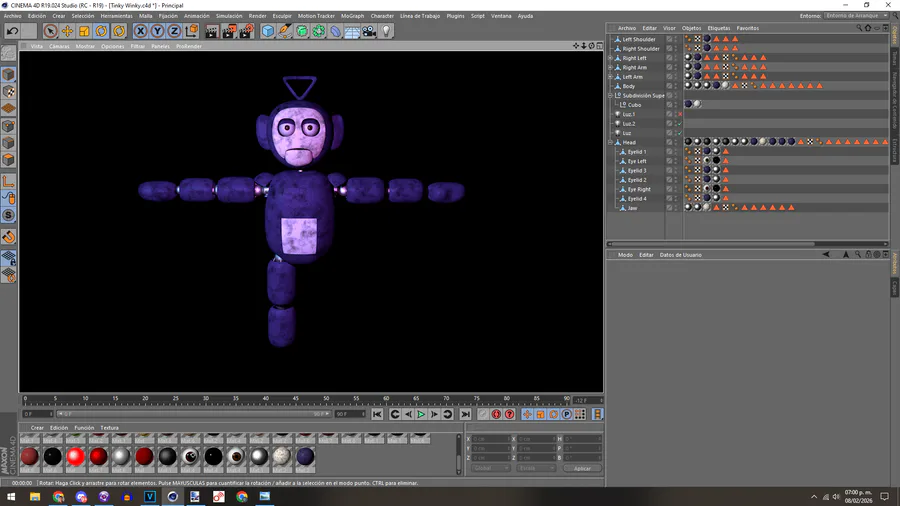Click the X position input field
900x506 pixels.
[490, 439]
